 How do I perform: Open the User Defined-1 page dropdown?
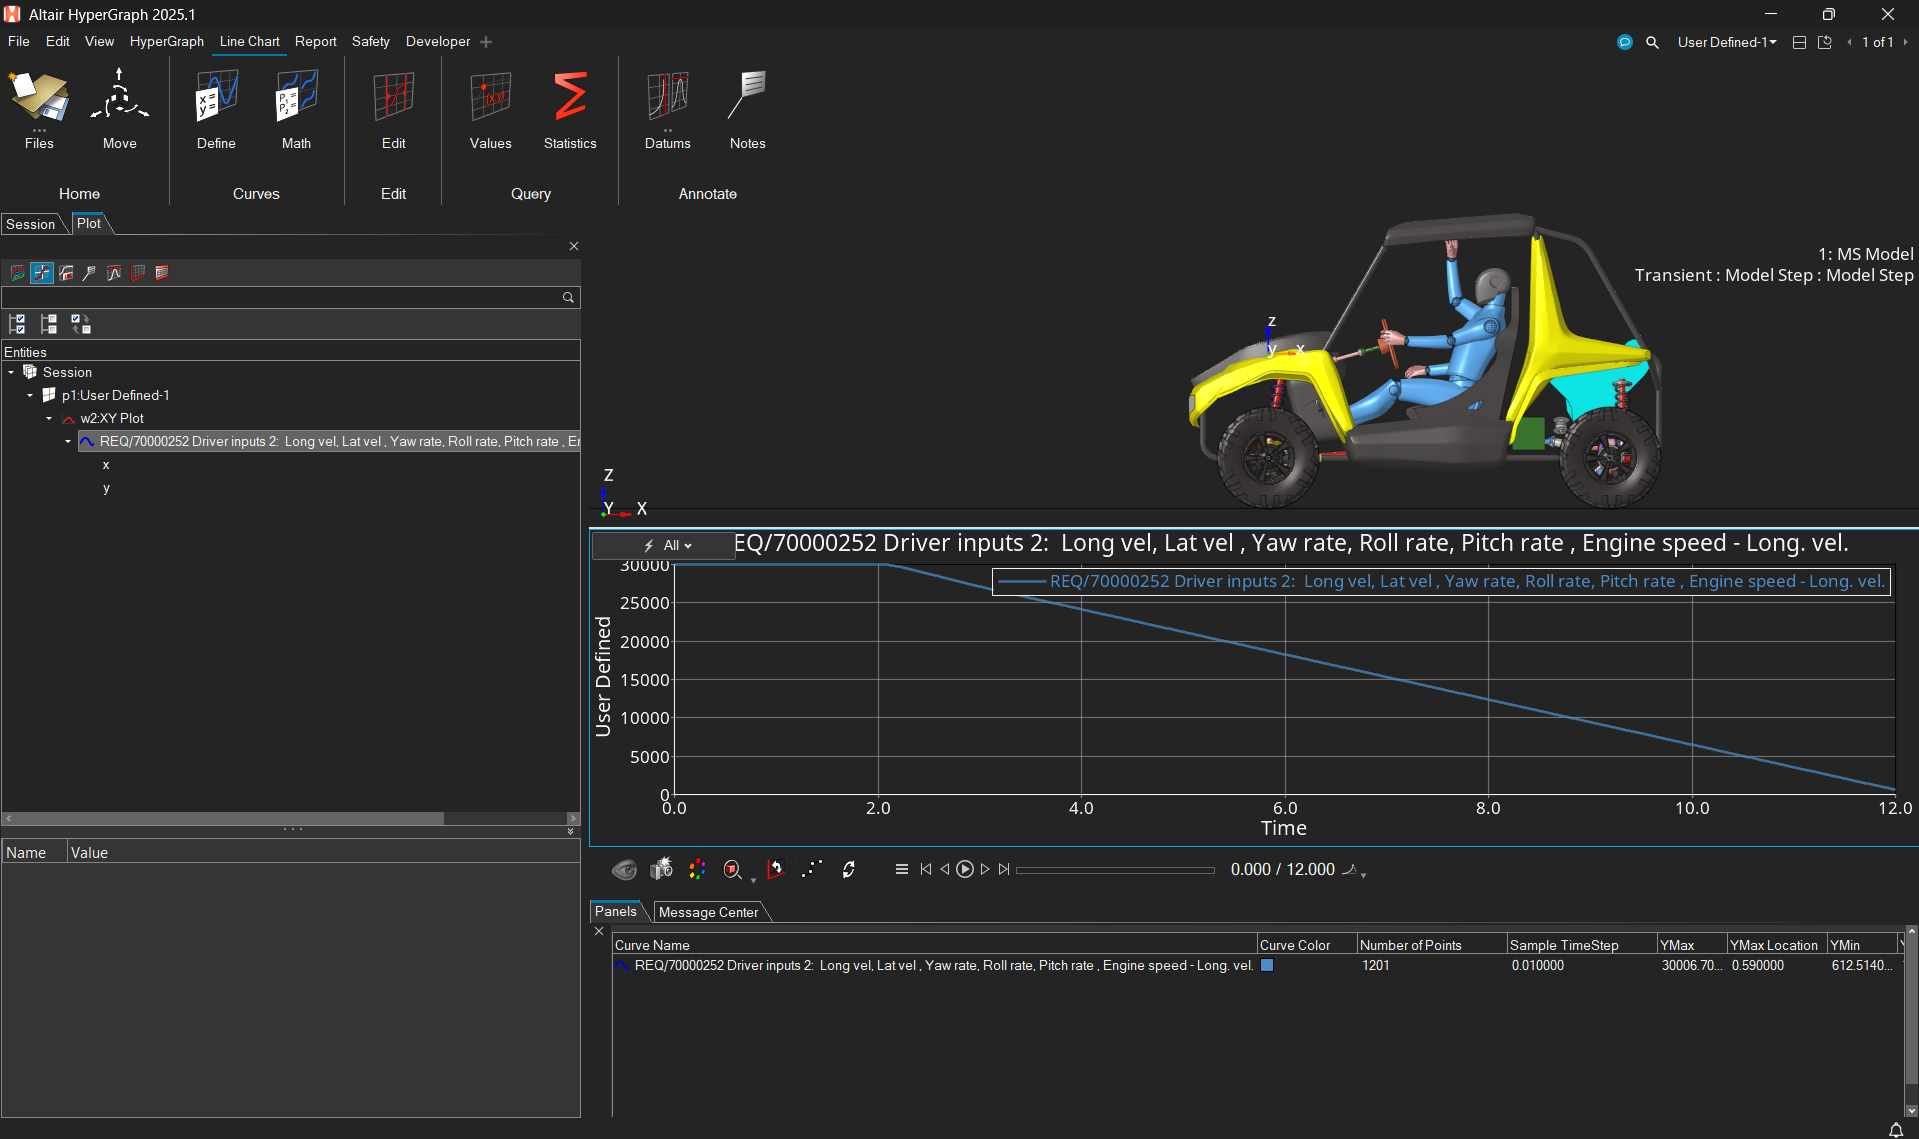coord(1727,42)
